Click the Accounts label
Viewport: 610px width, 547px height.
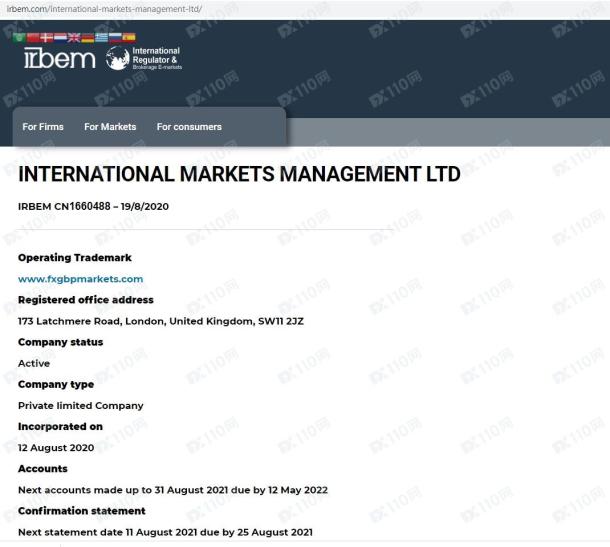42,469
